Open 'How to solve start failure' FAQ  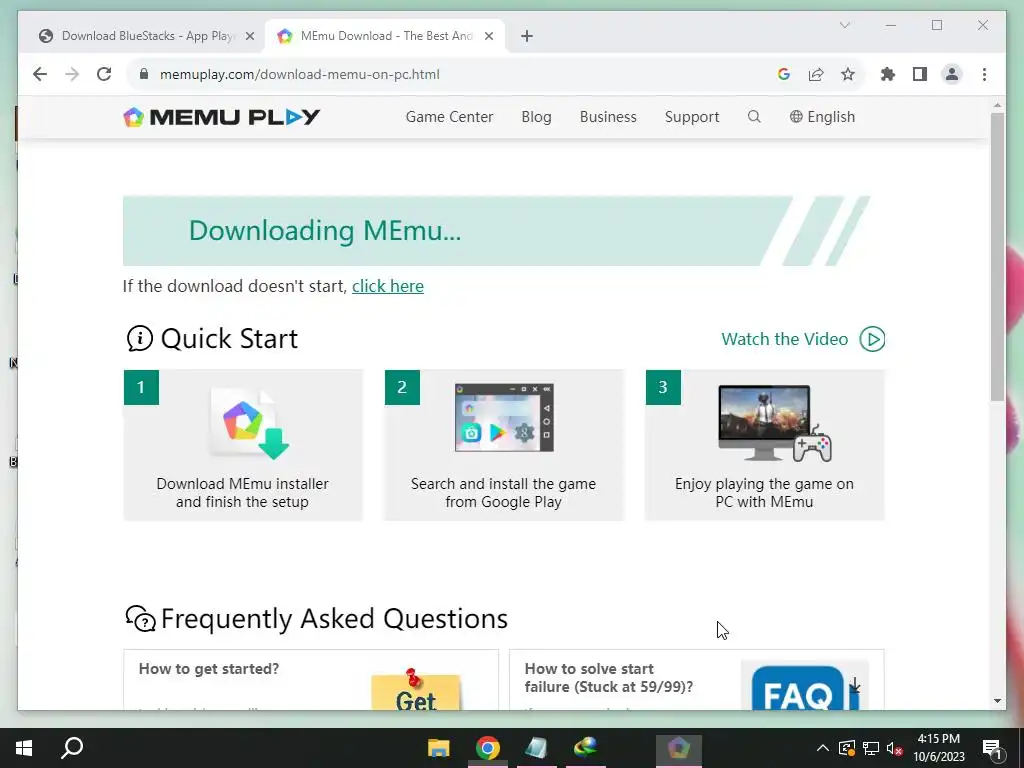coord(696,679)
